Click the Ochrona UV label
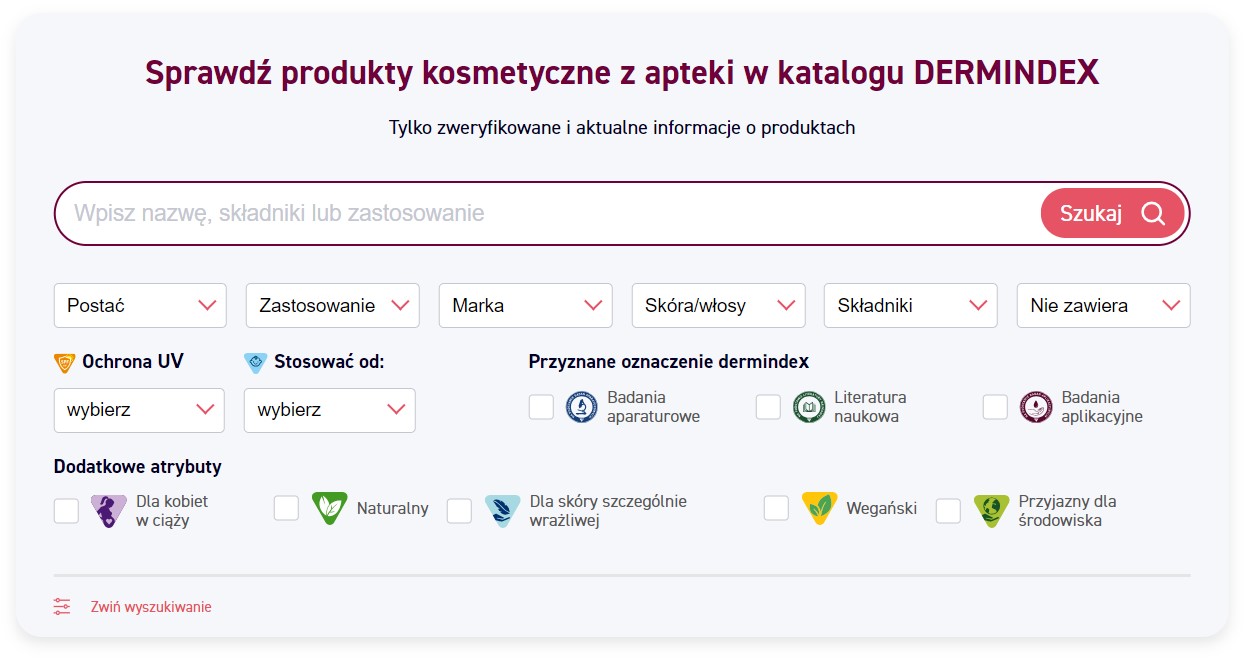 click(133, 362)
